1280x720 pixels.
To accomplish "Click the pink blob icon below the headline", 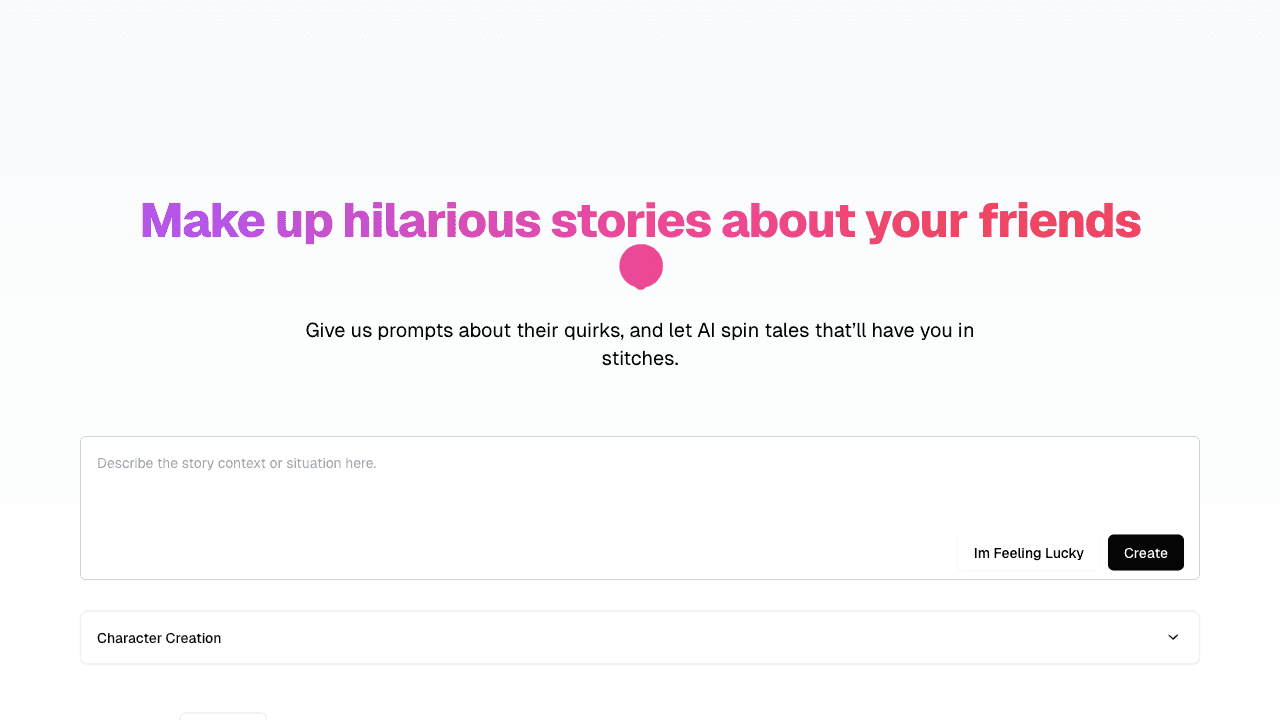I will click(641, 267).
